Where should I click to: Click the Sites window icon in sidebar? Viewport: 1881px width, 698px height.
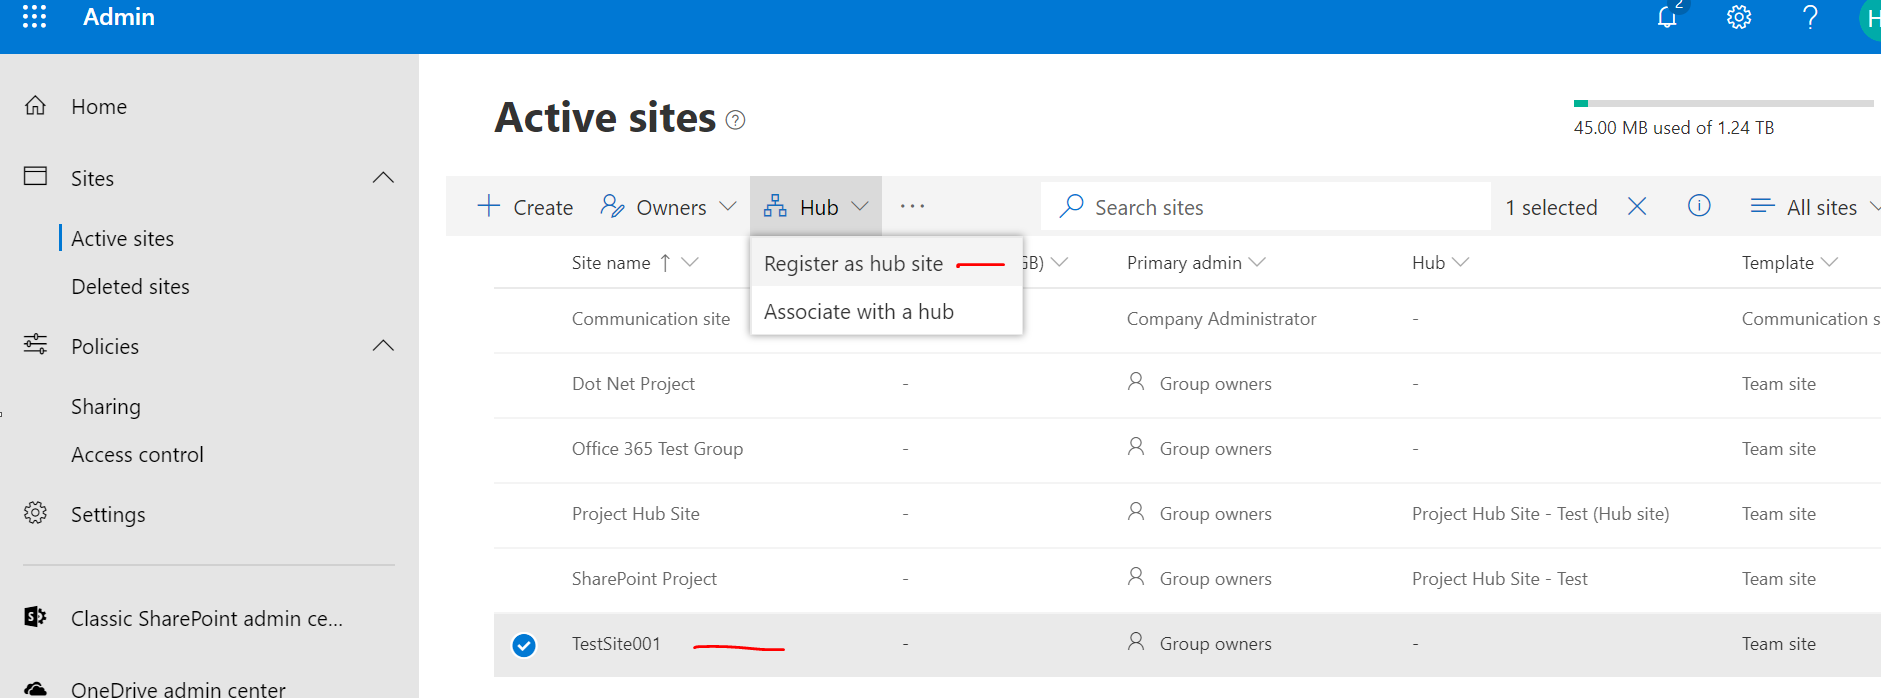tap(35, 176)
